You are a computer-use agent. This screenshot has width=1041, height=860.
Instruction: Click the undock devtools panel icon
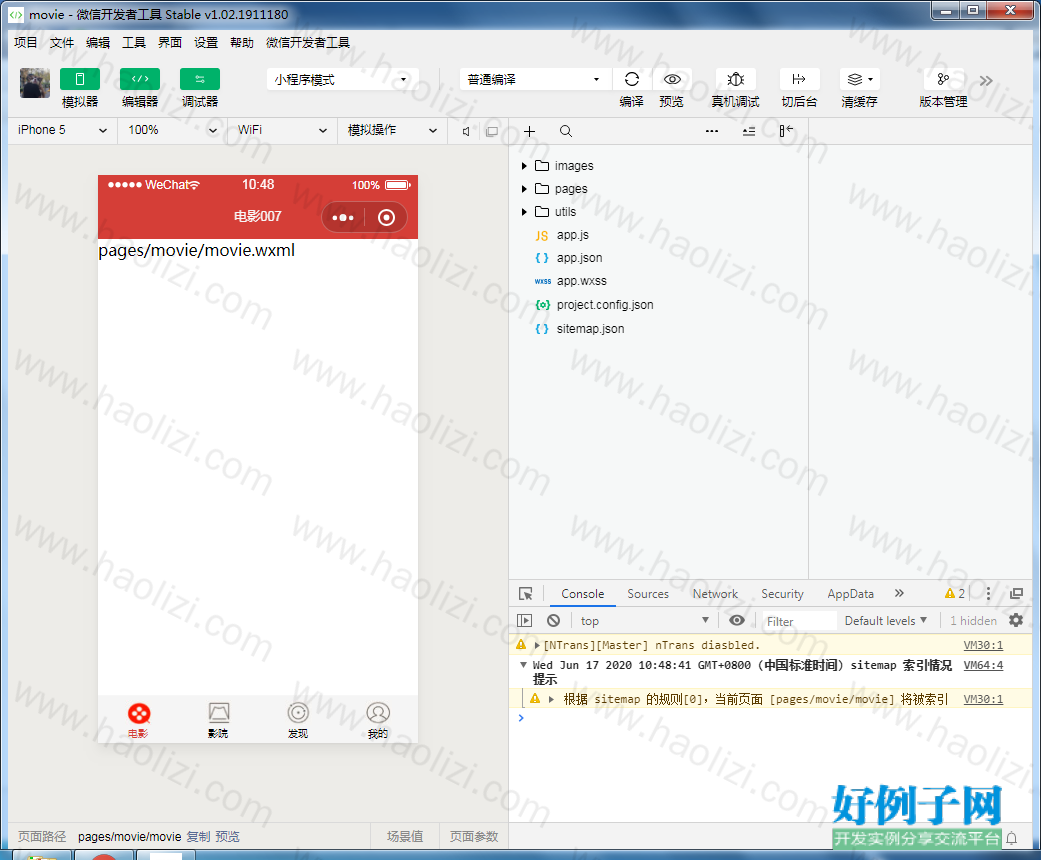pos(1016,594)
